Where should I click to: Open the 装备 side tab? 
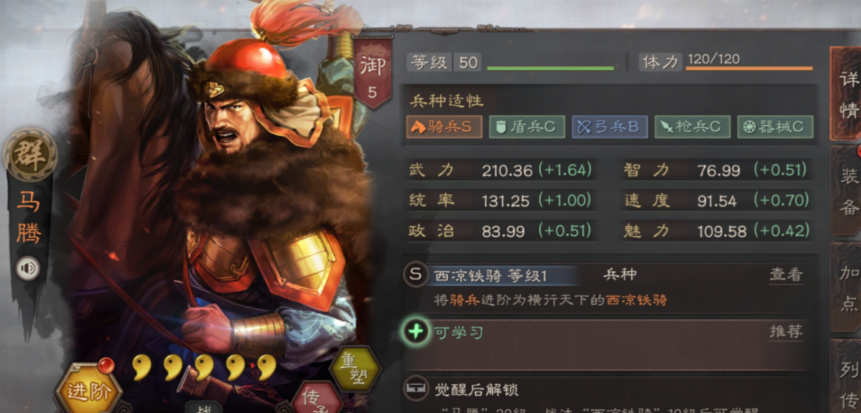click(847, 191)
